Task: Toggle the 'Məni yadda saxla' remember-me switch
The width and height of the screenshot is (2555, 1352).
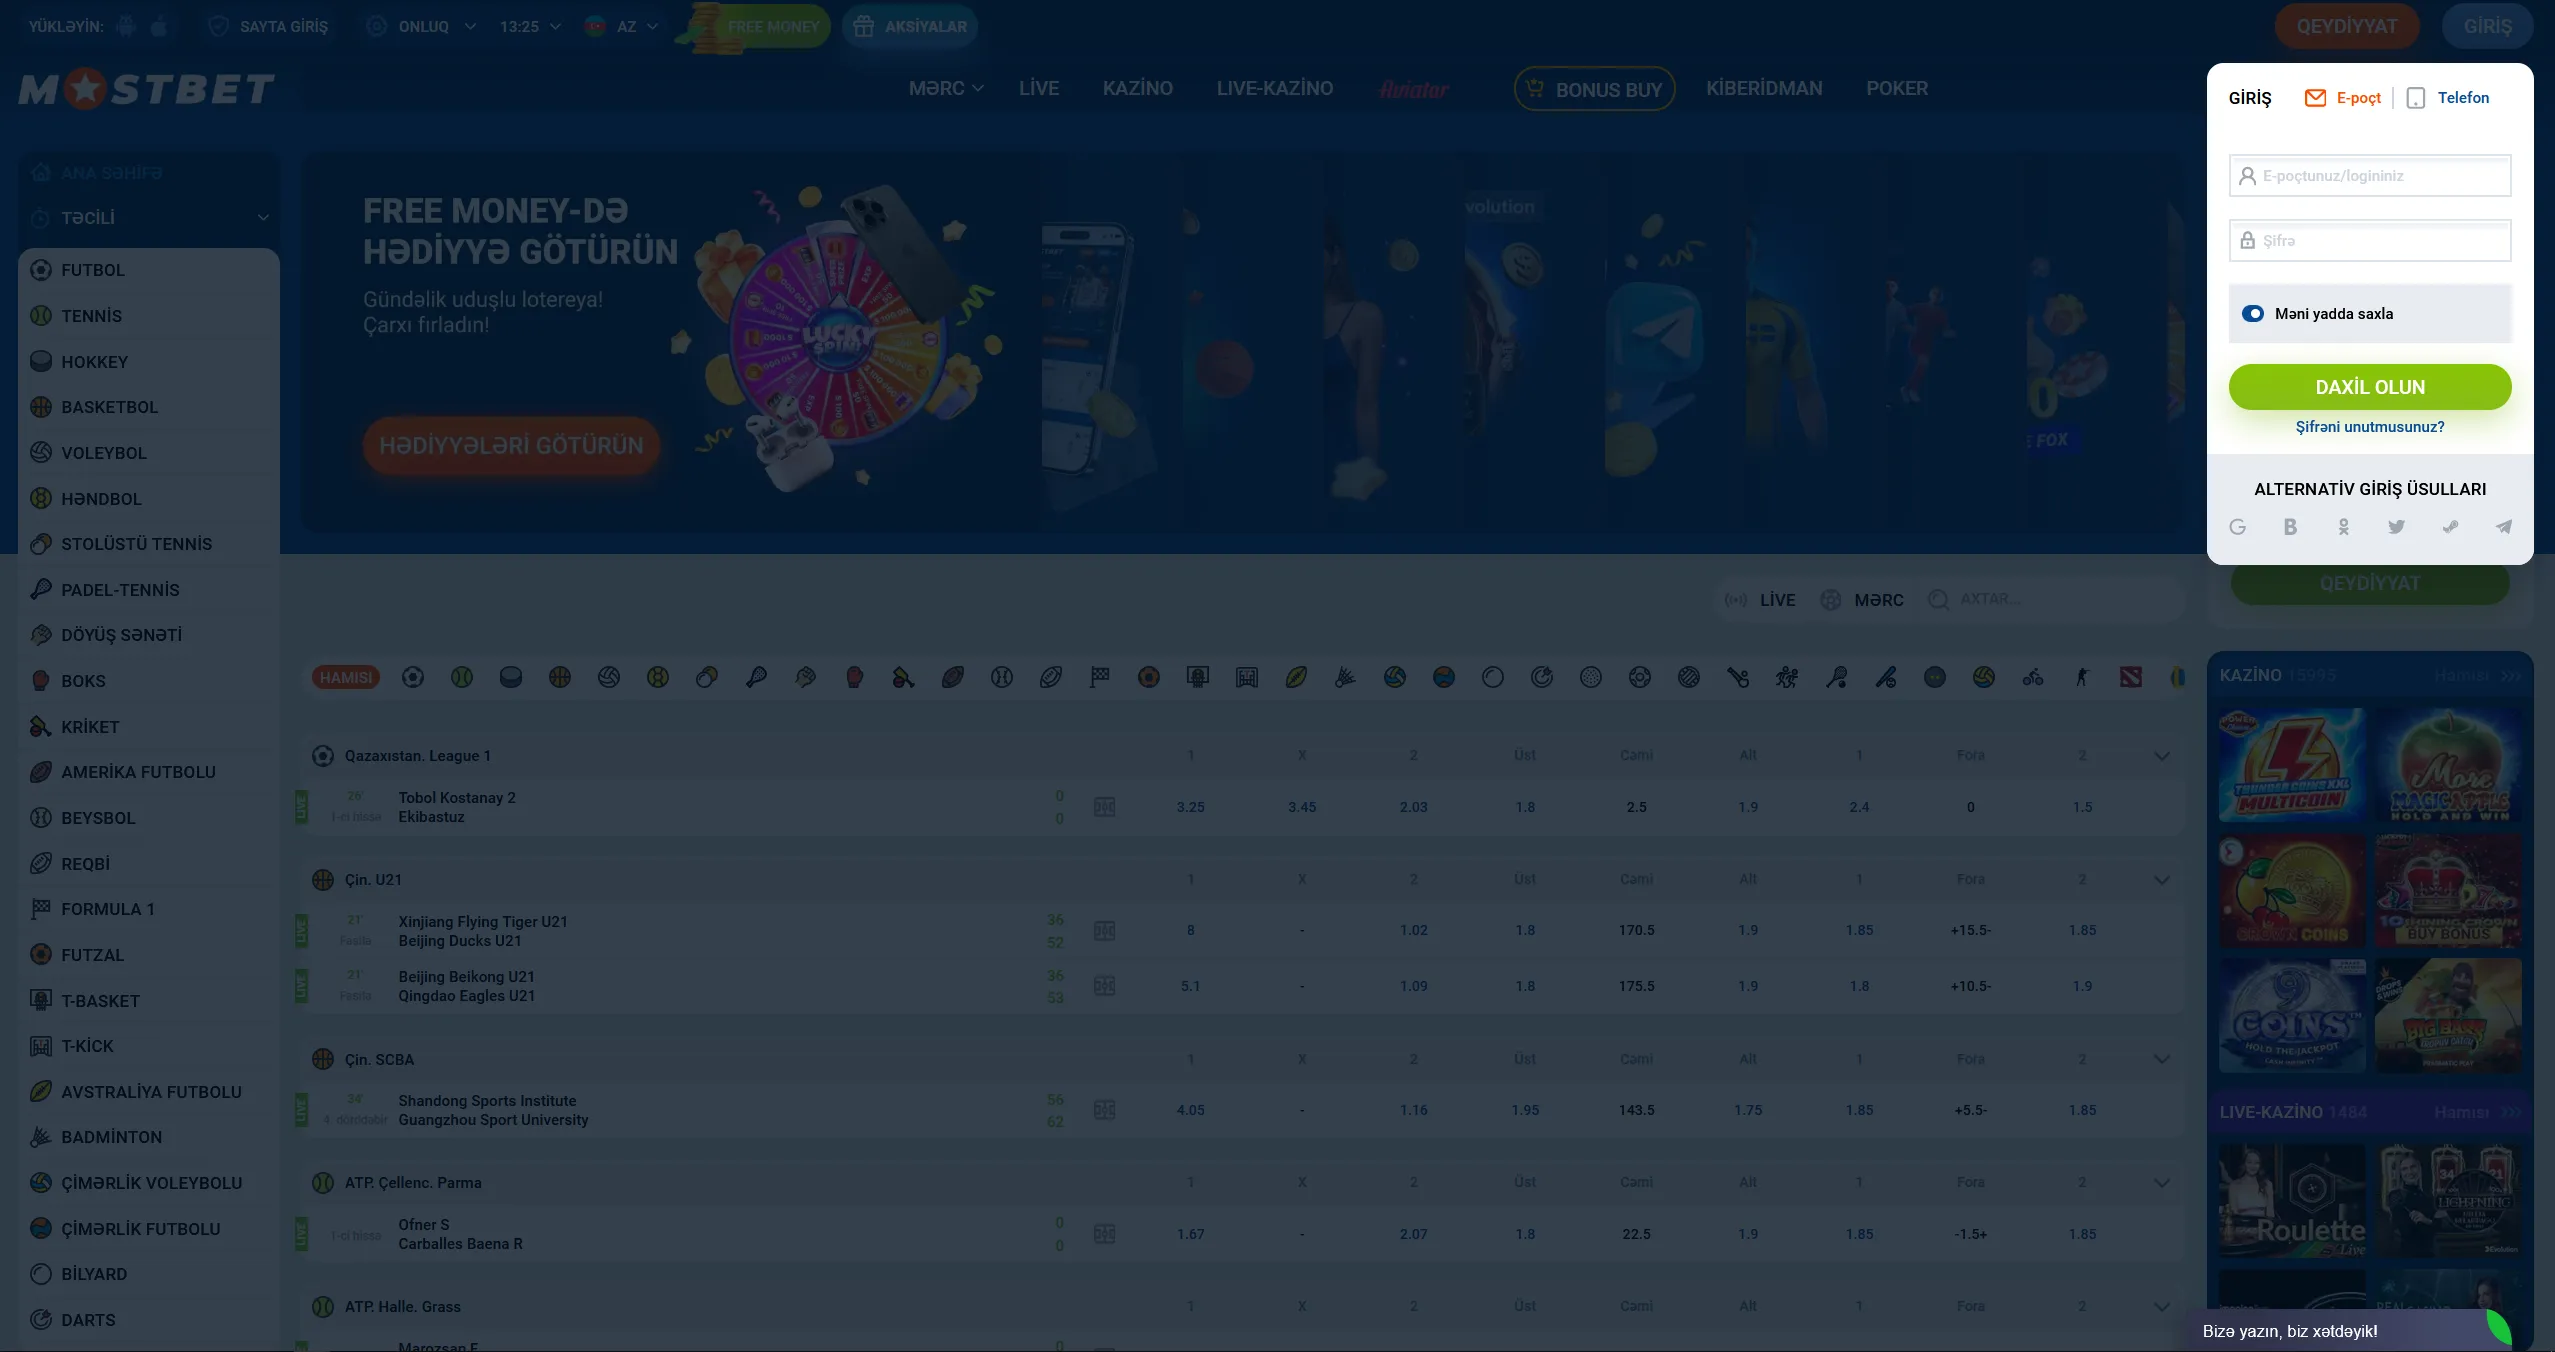Action: (2253, 313)
